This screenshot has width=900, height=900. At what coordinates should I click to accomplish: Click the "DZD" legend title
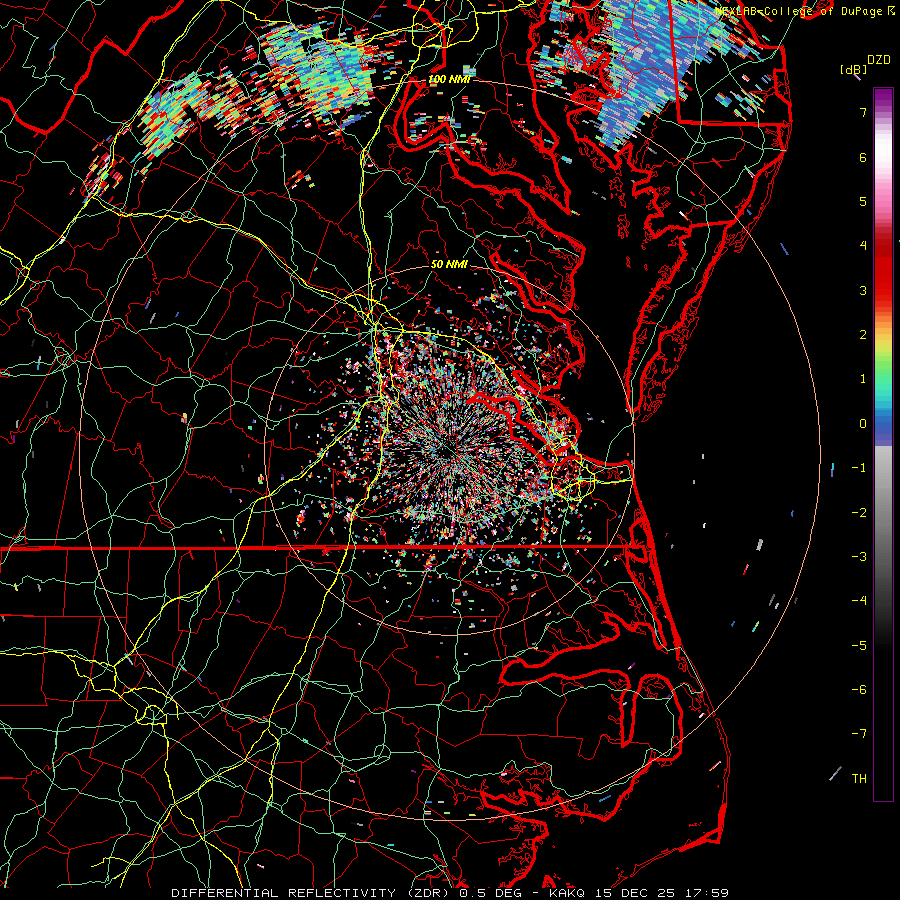click(878, 60)
